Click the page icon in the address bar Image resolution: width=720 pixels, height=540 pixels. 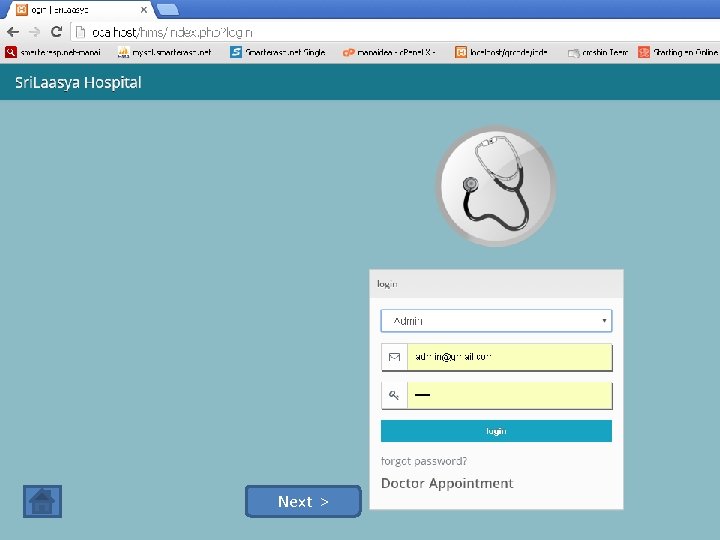point(80,32)
